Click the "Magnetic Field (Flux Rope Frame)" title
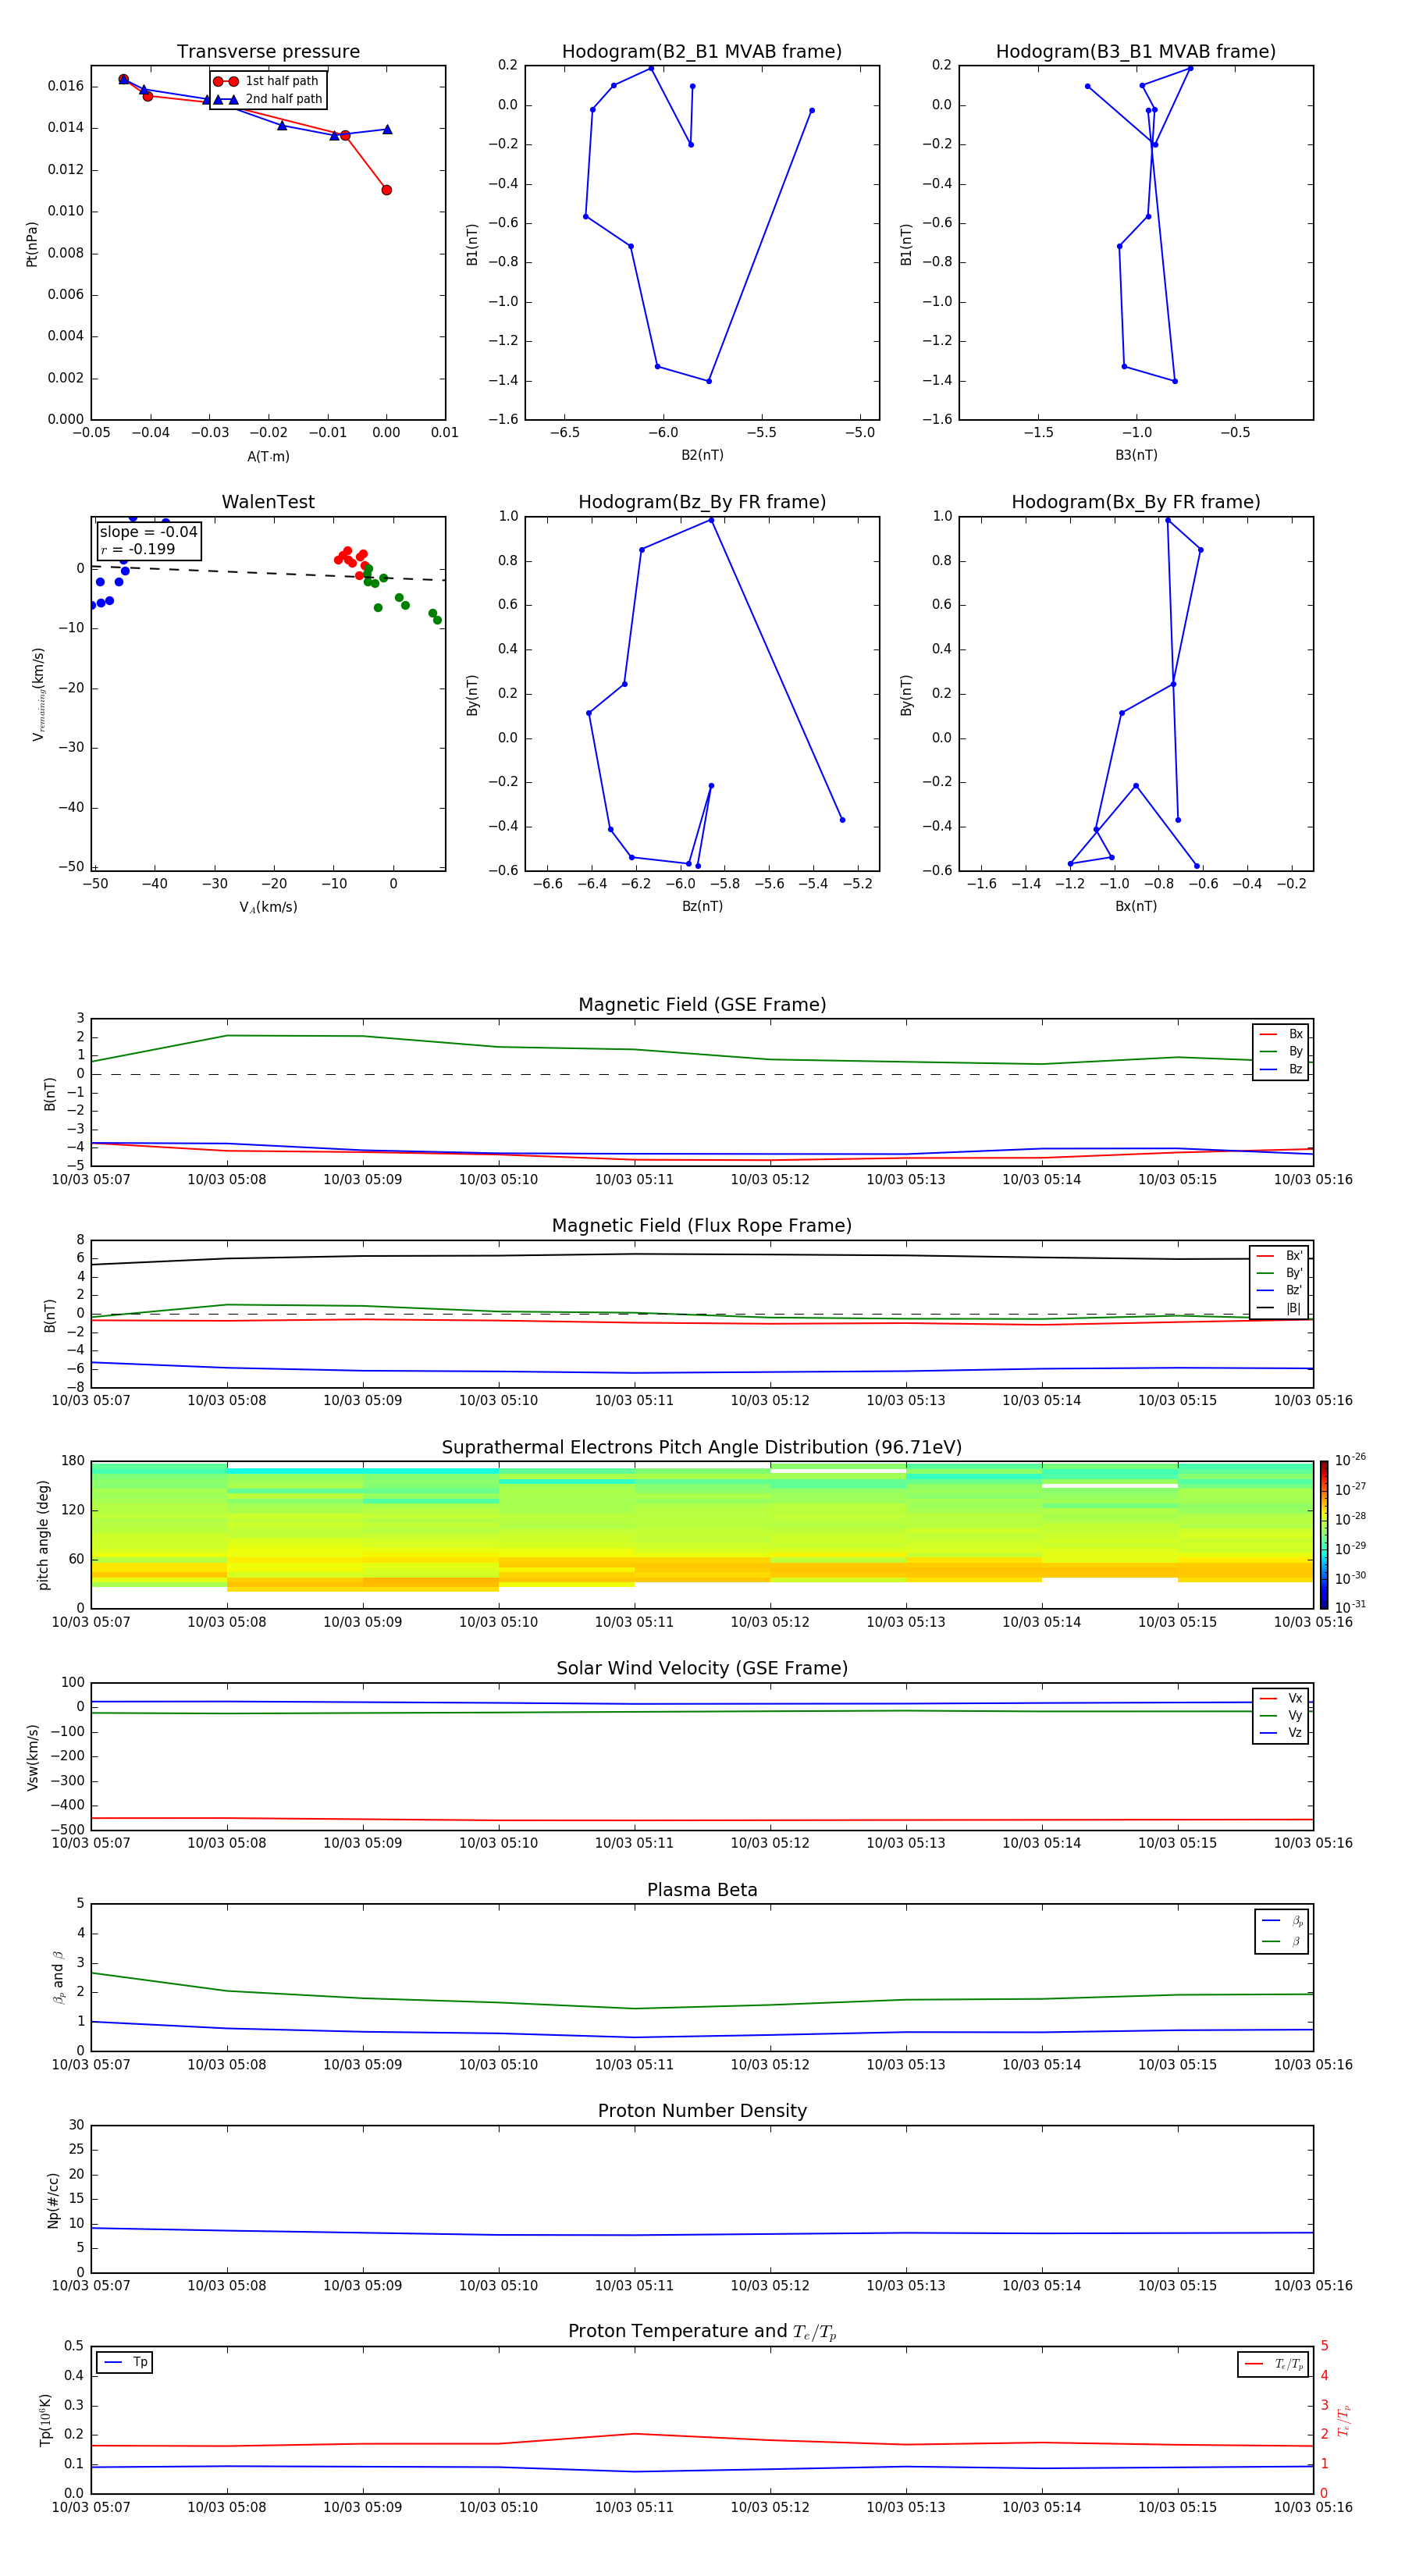Screen dimensions: 1405x2576 [702, 1226]
